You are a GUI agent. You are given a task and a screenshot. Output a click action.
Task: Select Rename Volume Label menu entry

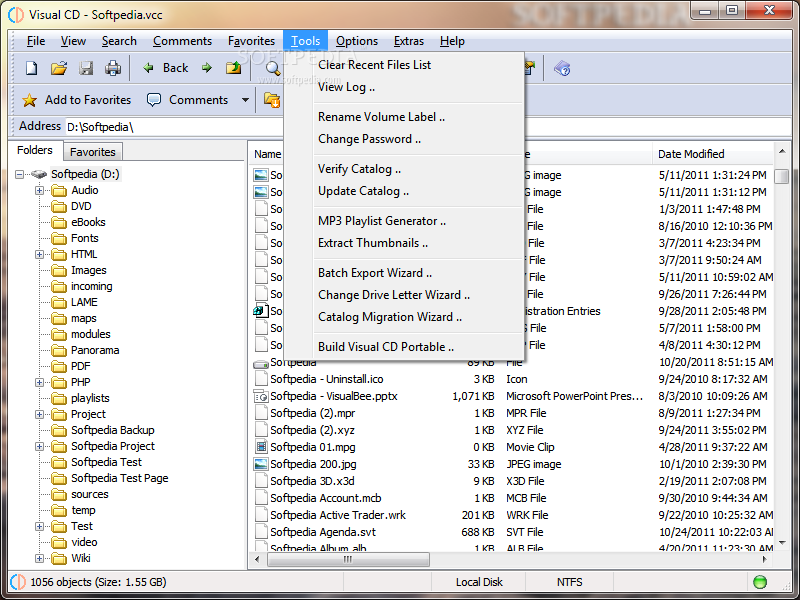click(381, 117)
